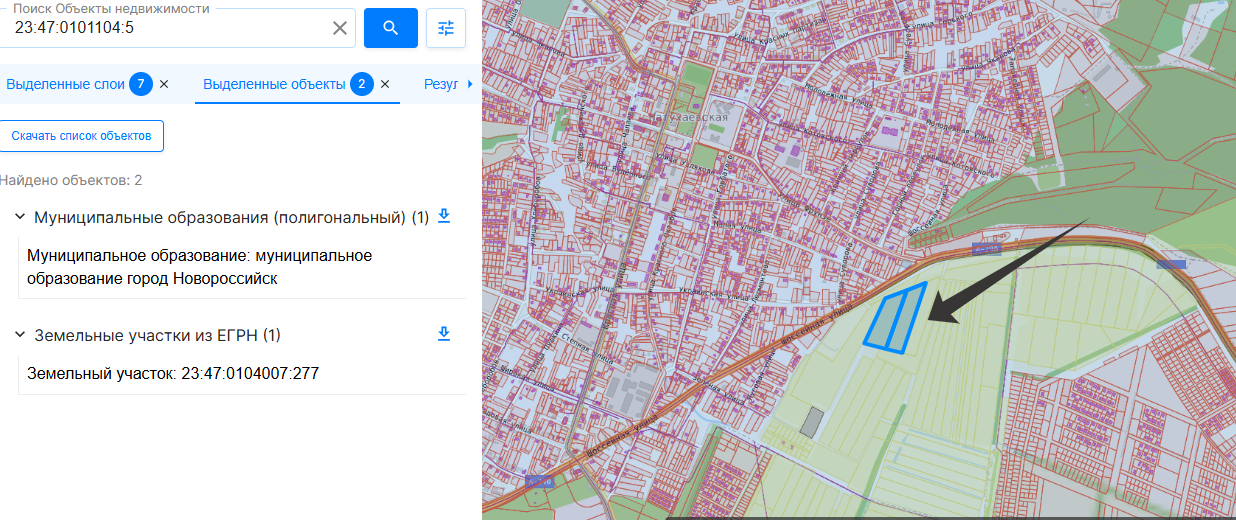Close the Выделенные объекты tab
The width and height of the screenshot is (1236, 520).
(x=385, y=84)
